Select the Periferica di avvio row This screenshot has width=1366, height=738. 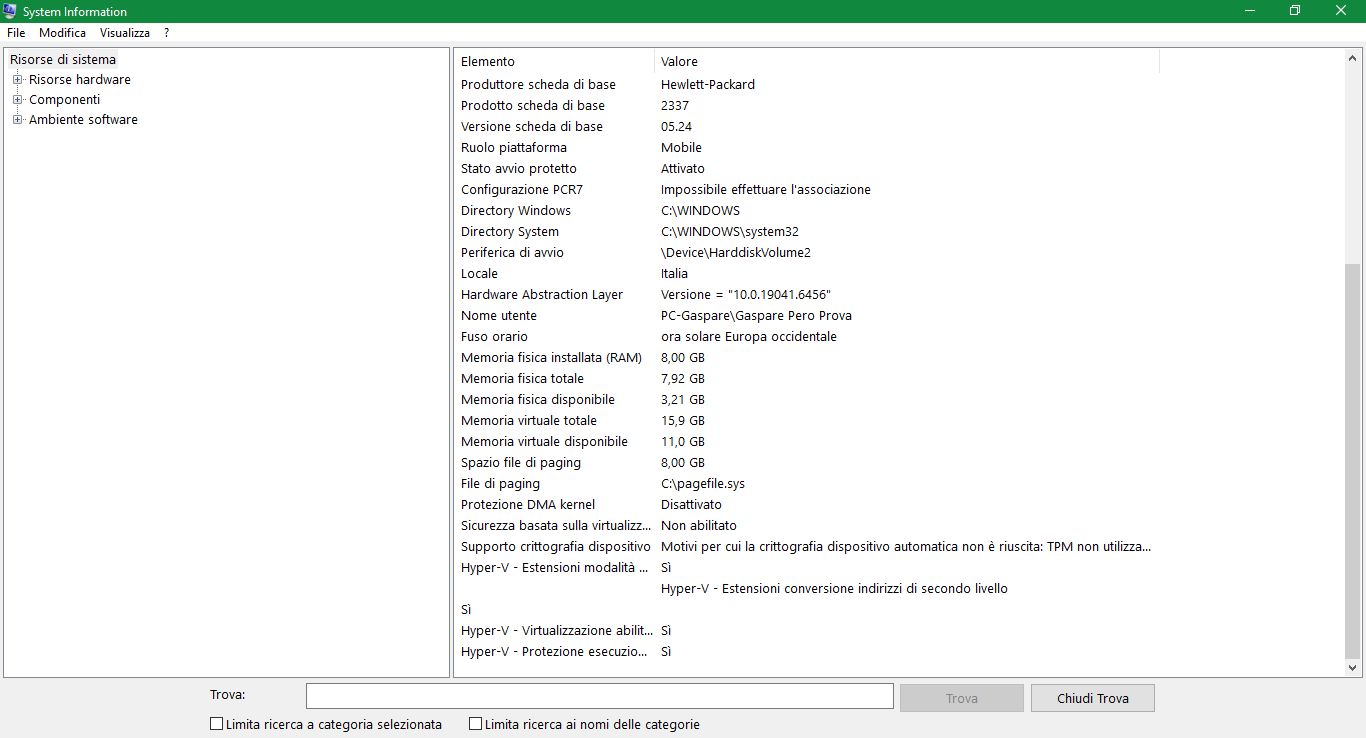coord(806,252)
